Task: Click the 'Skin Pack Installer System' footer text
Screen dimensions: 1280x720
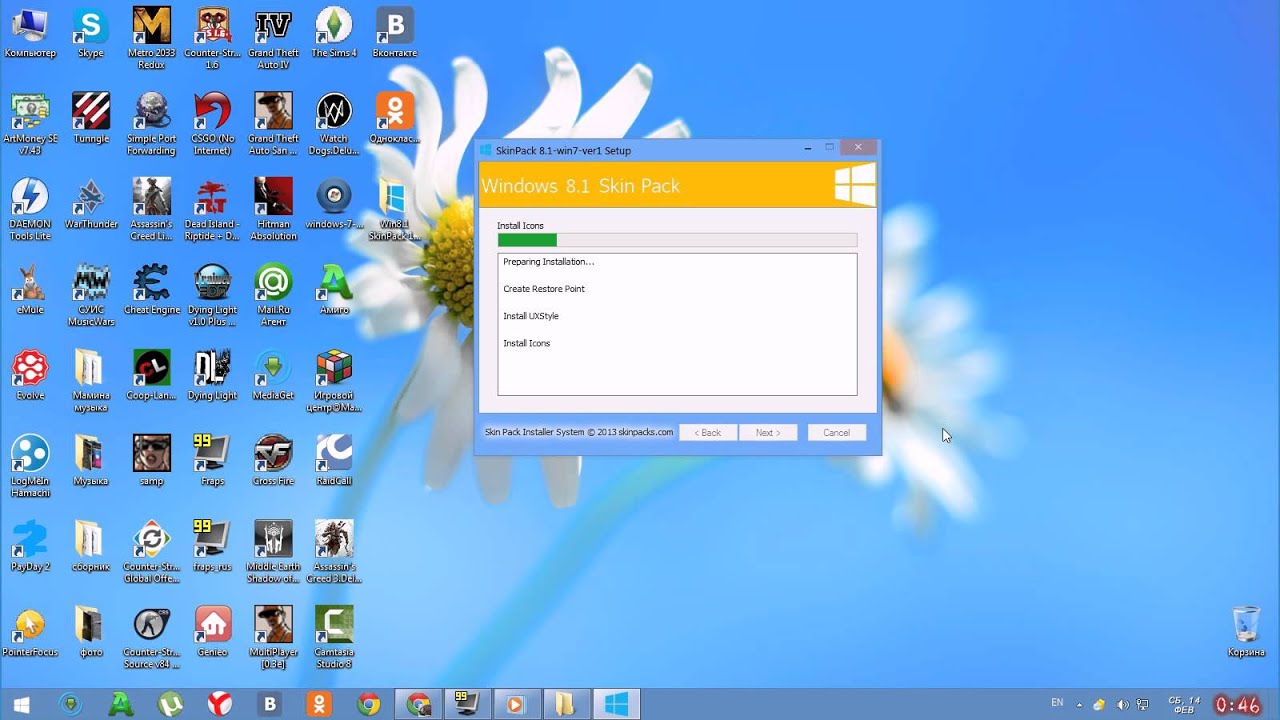Action: (x=579, y=433)
